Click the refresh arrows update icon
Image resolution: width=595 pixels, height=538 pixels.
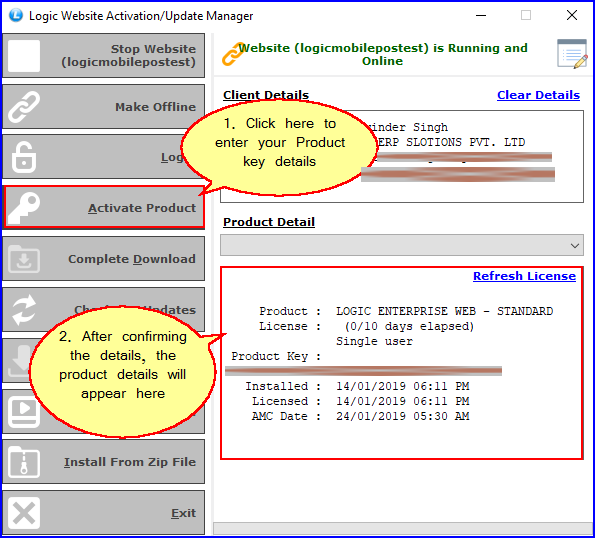click(24, 310)
